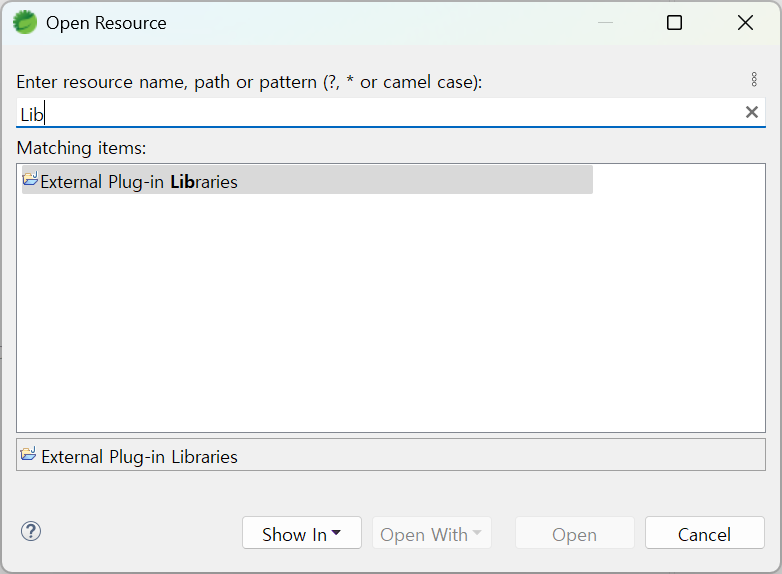Click the greyed-out minimize icon in title bar
Viewport: 782px width, 574px height.
point(605,22)
